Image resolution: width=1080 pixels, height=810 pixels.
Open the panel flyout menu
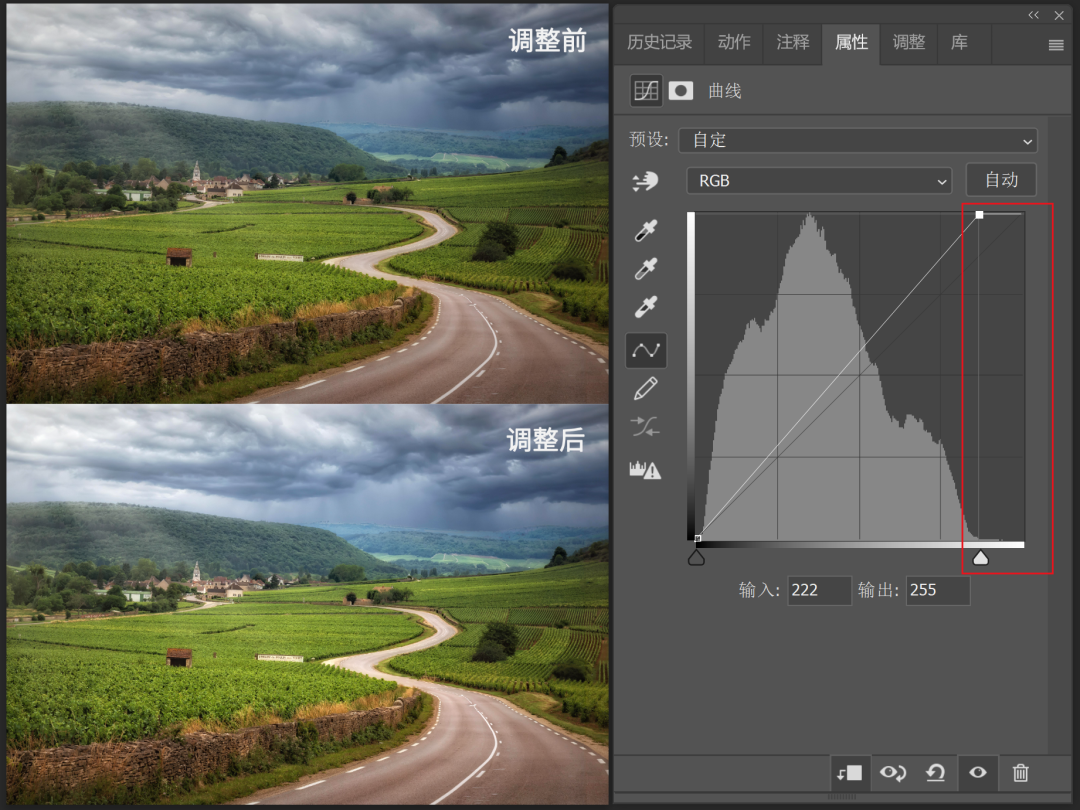(x=1056, y=45)
